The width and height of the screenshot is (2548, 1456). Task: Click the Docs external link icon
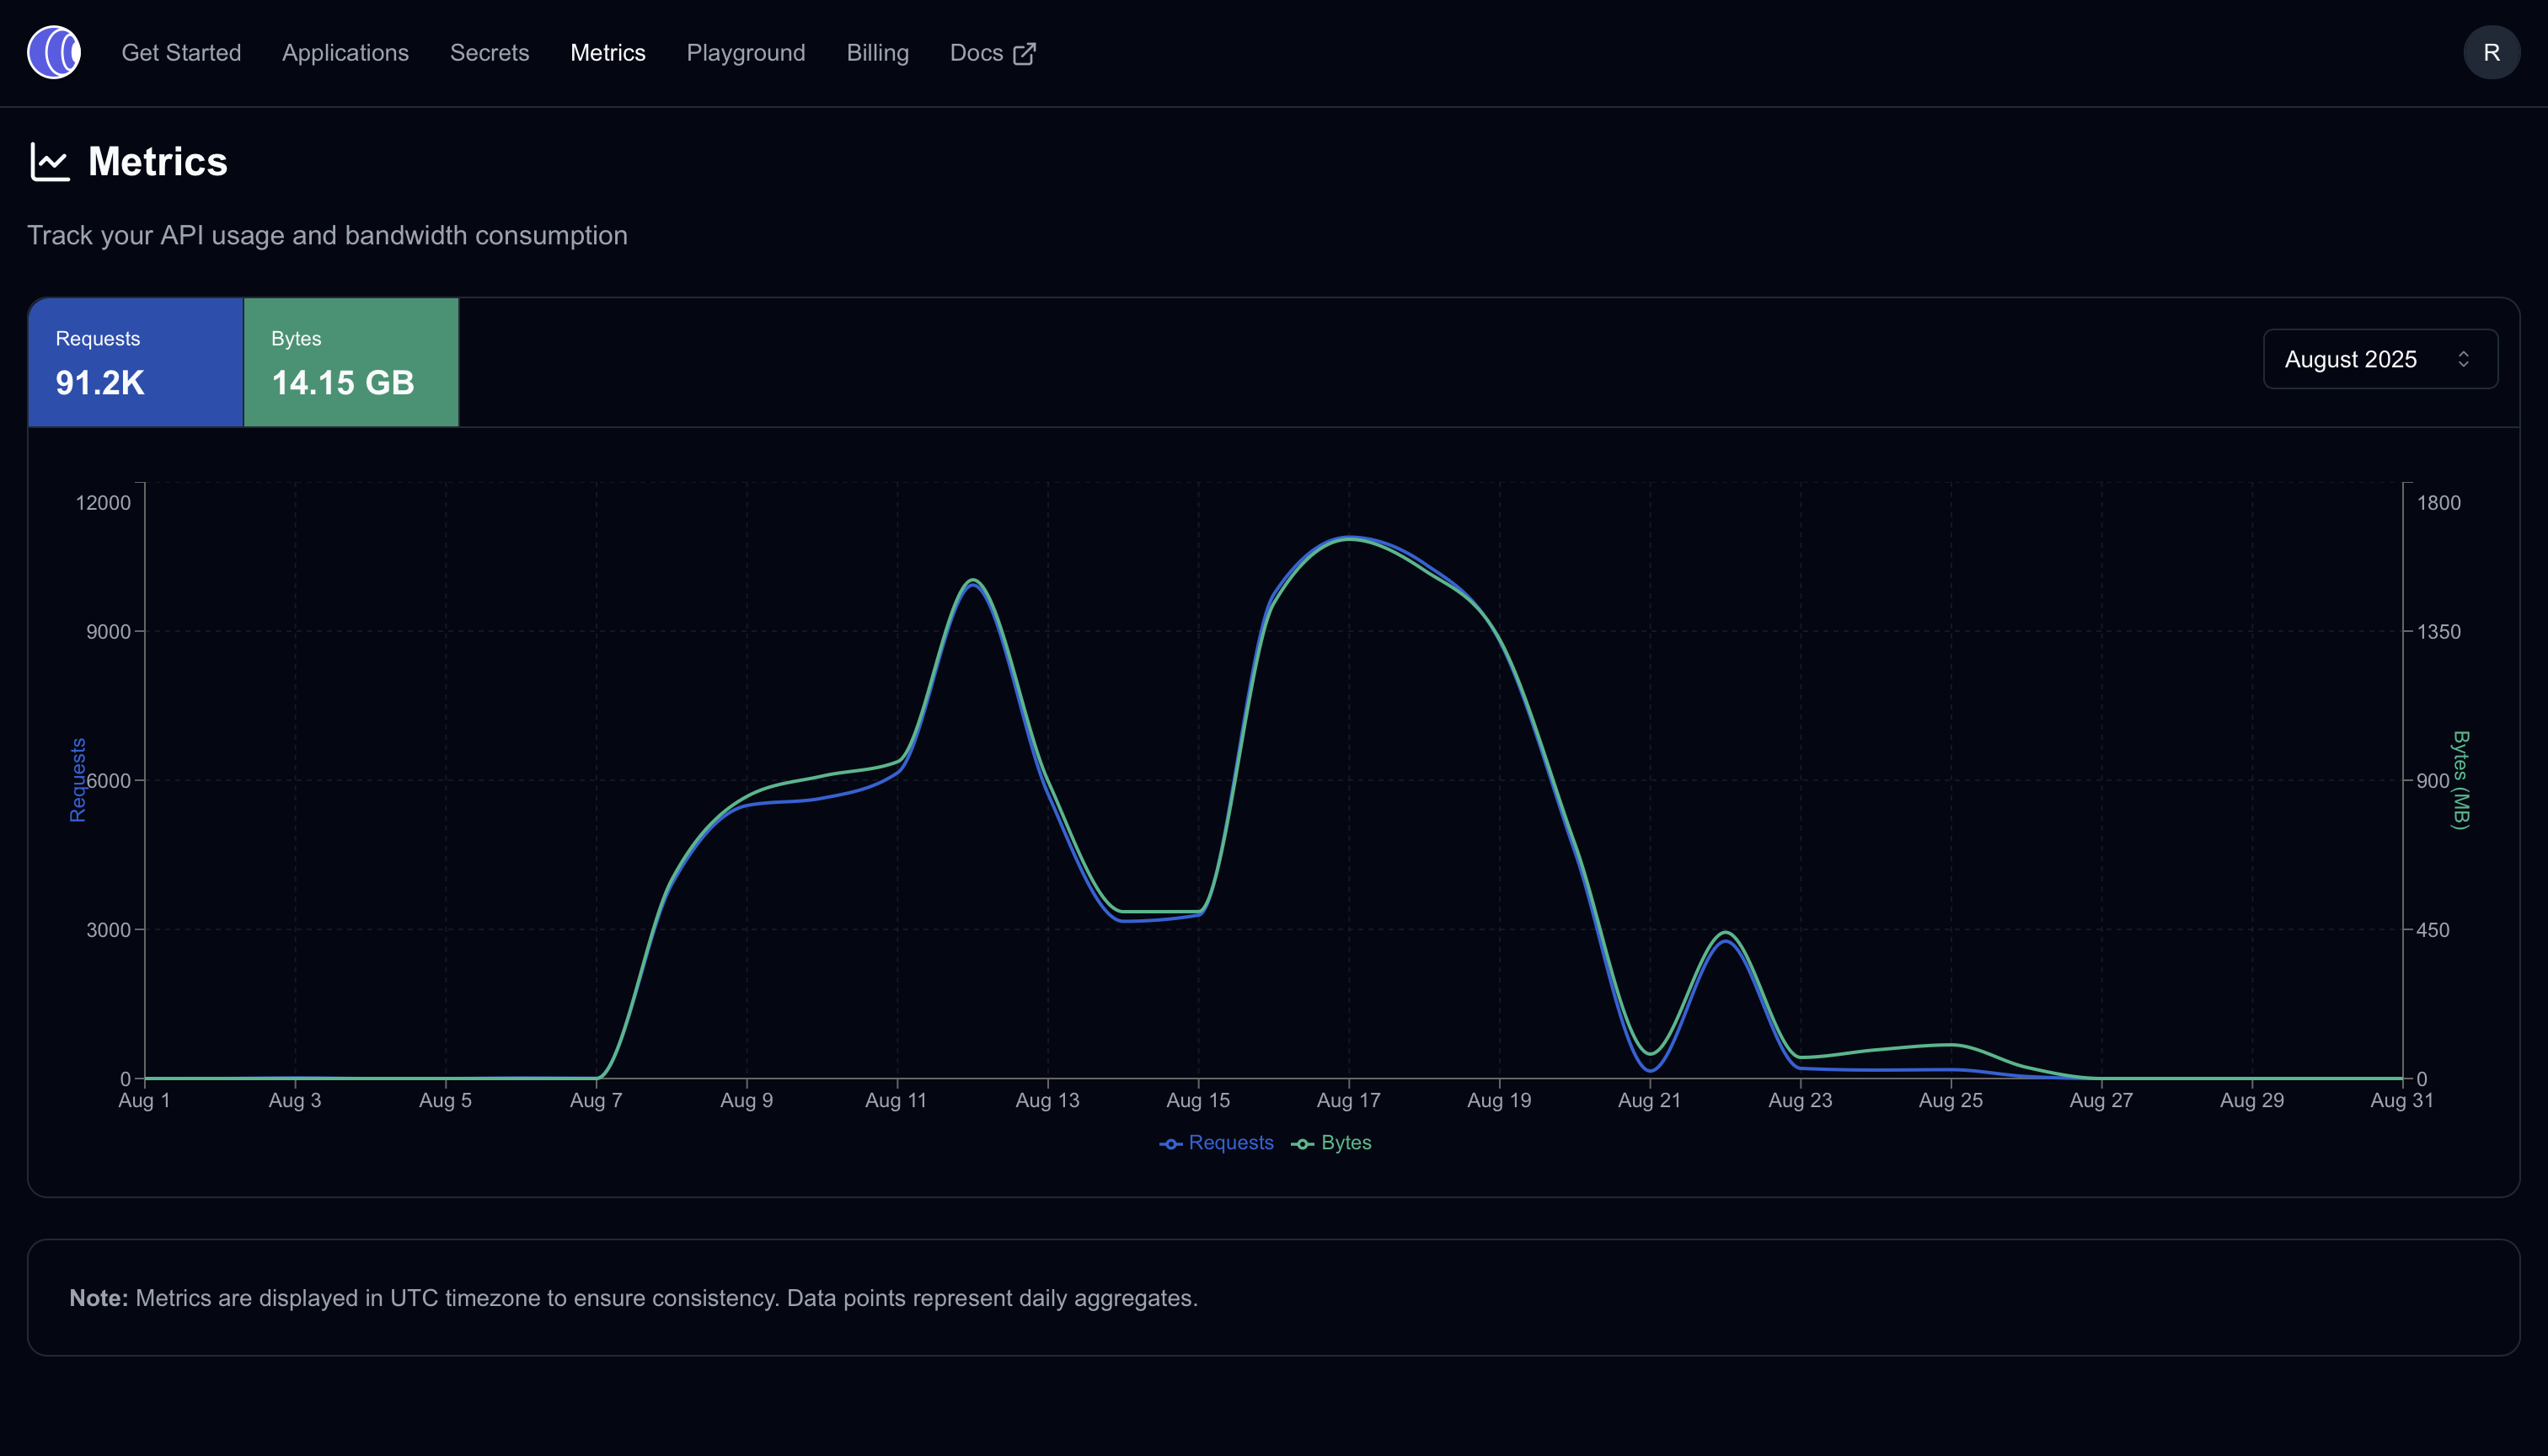click(1024, 54)
